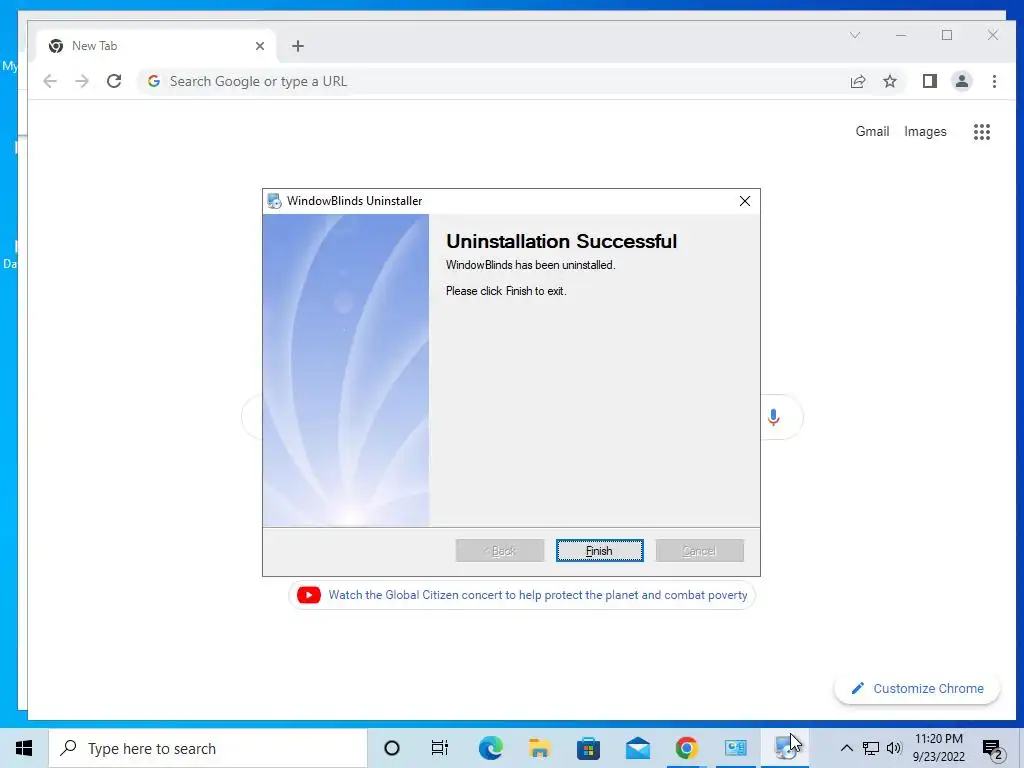This screenshot has height=768, width=1024.
Task: Start voice search with microphone
Action: (773, 417)
